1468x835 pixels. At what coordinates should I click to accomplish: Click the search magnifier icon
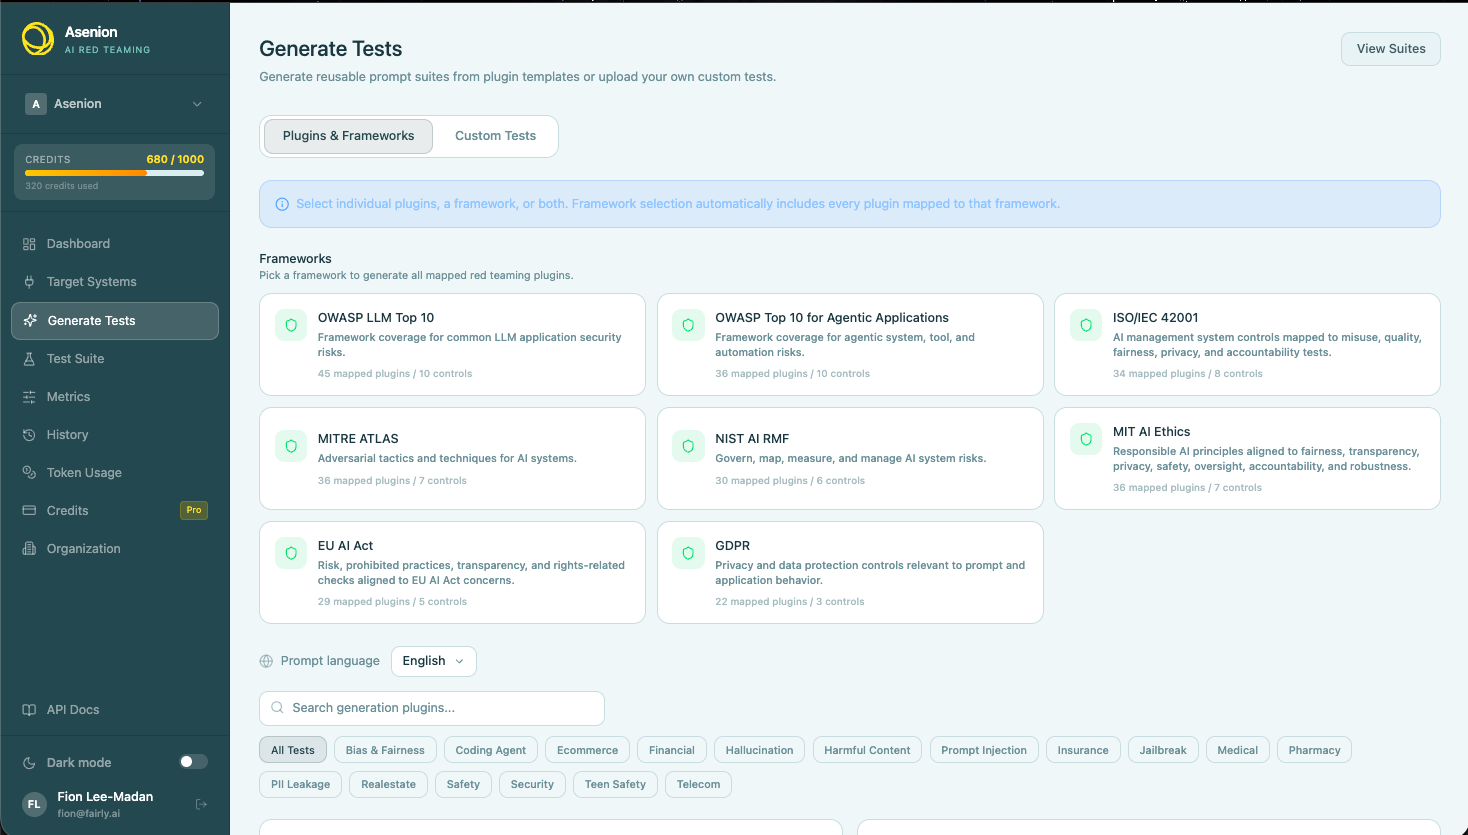(x=277, y=708)
